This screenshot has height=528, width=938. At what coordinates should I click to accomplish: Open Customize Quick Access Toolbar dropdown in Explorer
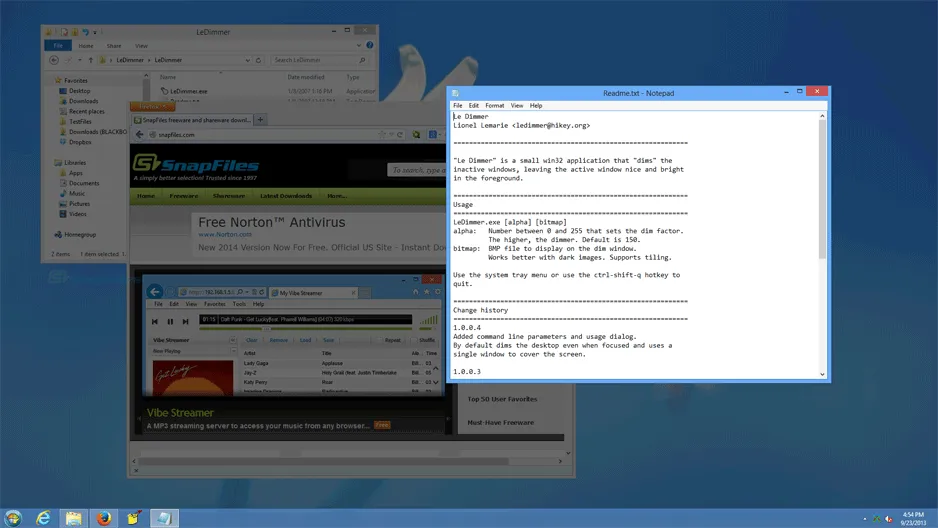pos(95,32)
